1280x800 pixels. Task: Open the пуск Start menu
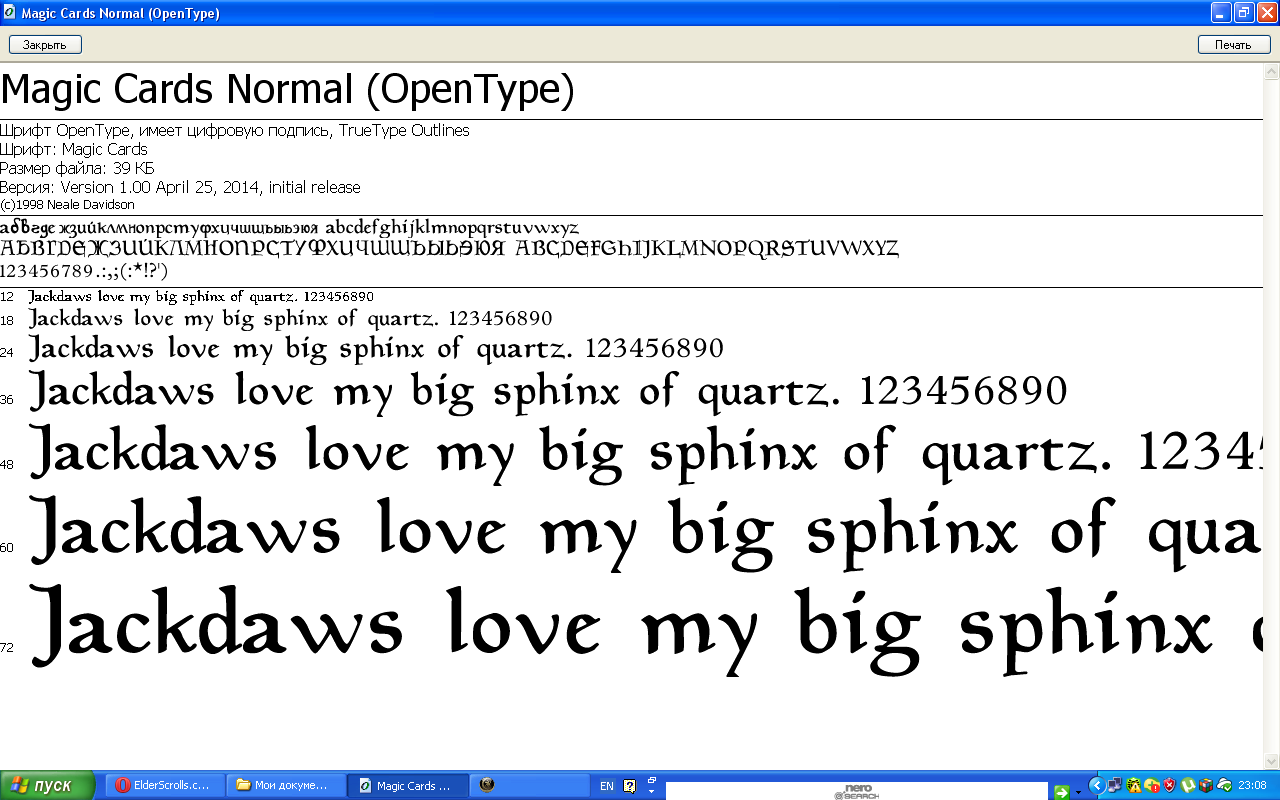click(48, 786)
